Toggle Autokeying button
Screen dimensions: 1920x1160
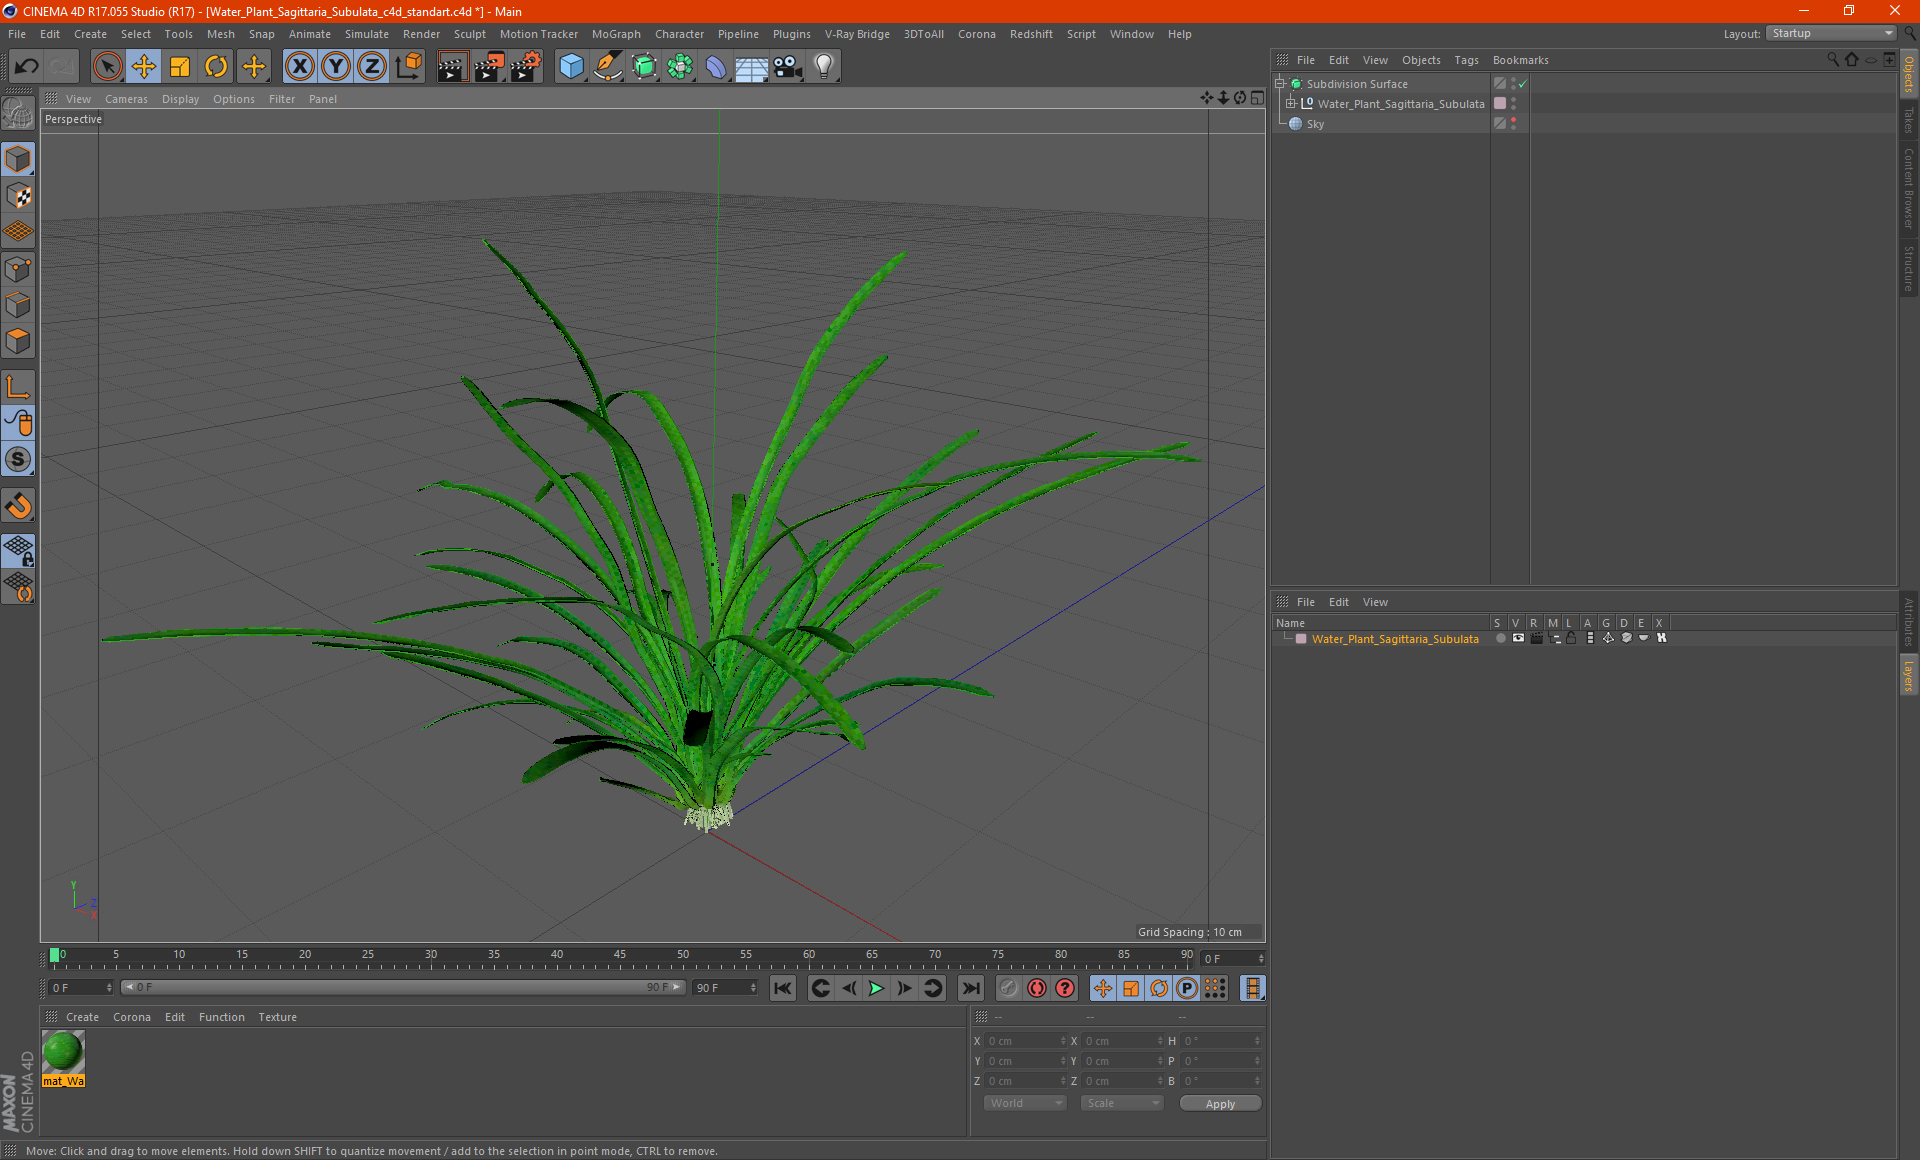tap(1037, 988)
